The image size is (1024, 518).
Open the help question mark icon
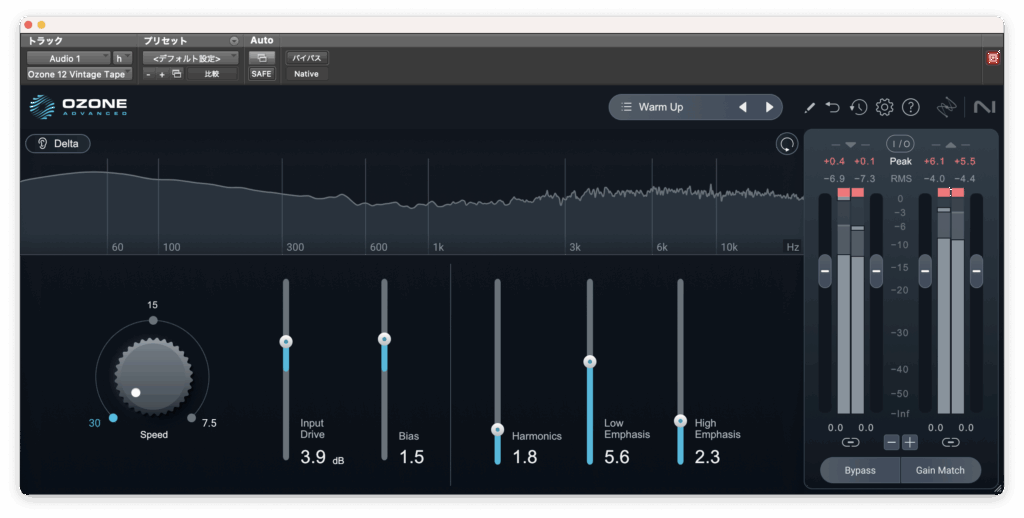(910, 107)
